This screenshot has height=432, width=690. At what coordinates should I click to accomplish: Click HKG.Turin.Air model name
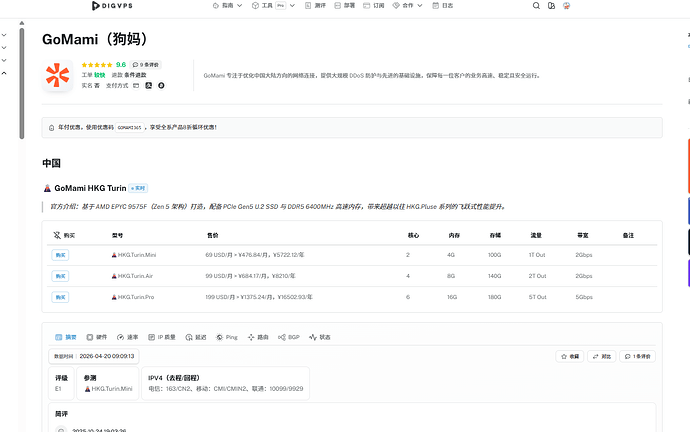[132, 276]
